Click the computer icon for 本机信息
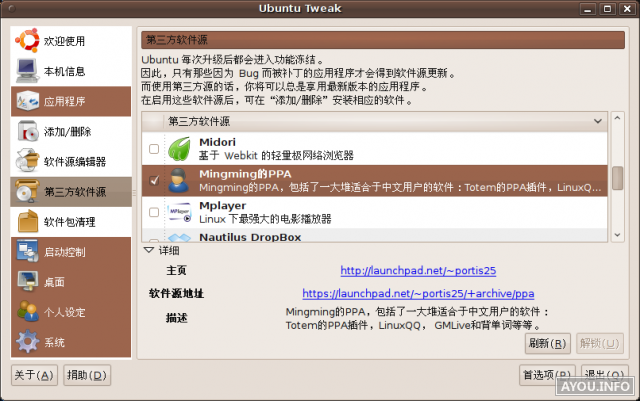This screenshot has width=640, height=401. tap(27, 71)
